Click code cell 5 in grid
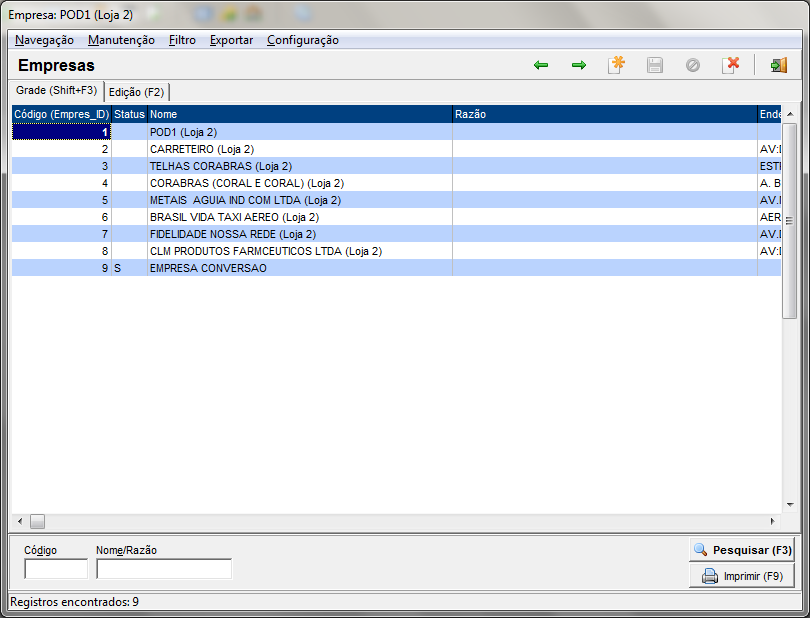This screenshot has width=810, height=618. 61,200
